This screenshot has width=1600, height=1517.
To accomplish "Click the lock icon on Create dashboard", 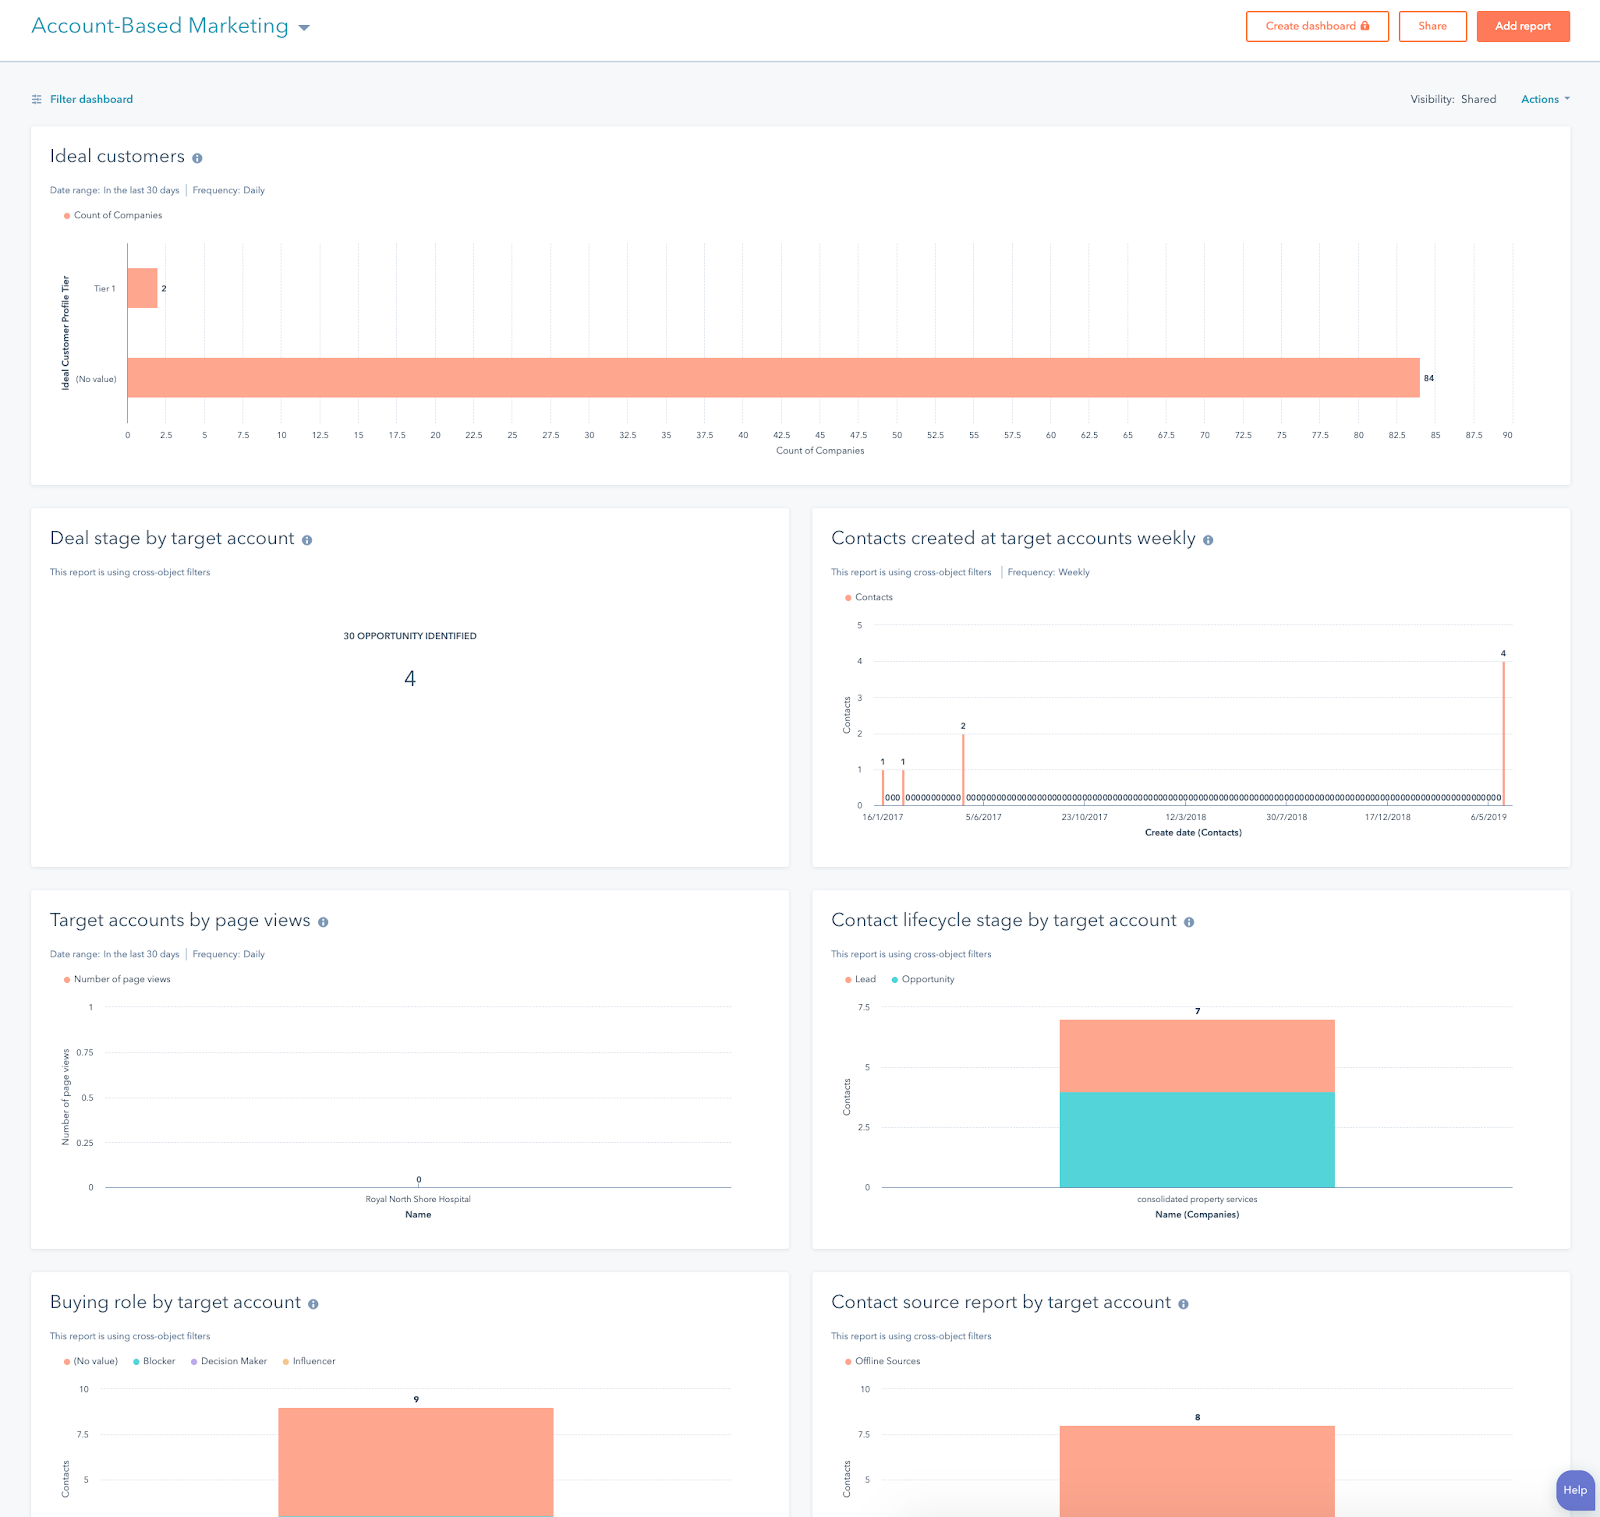I will 1365,26.
